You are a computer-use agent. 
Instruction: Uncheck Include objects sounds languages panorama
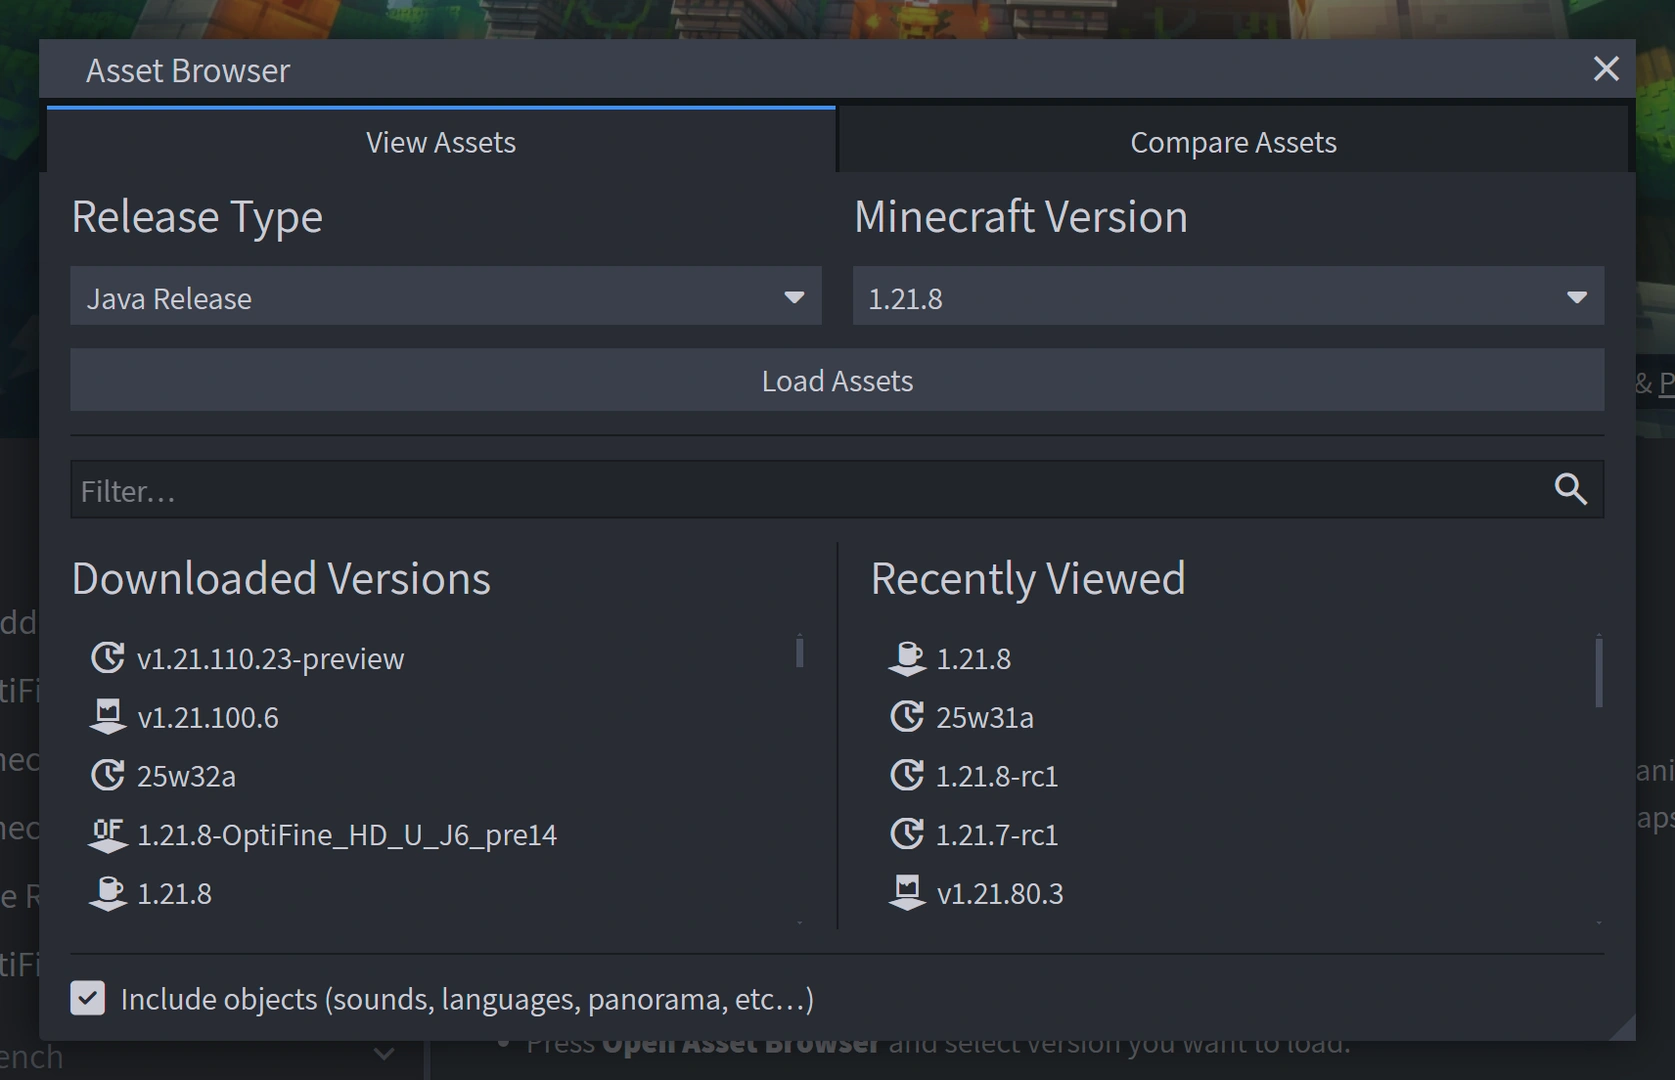(88, 998)
